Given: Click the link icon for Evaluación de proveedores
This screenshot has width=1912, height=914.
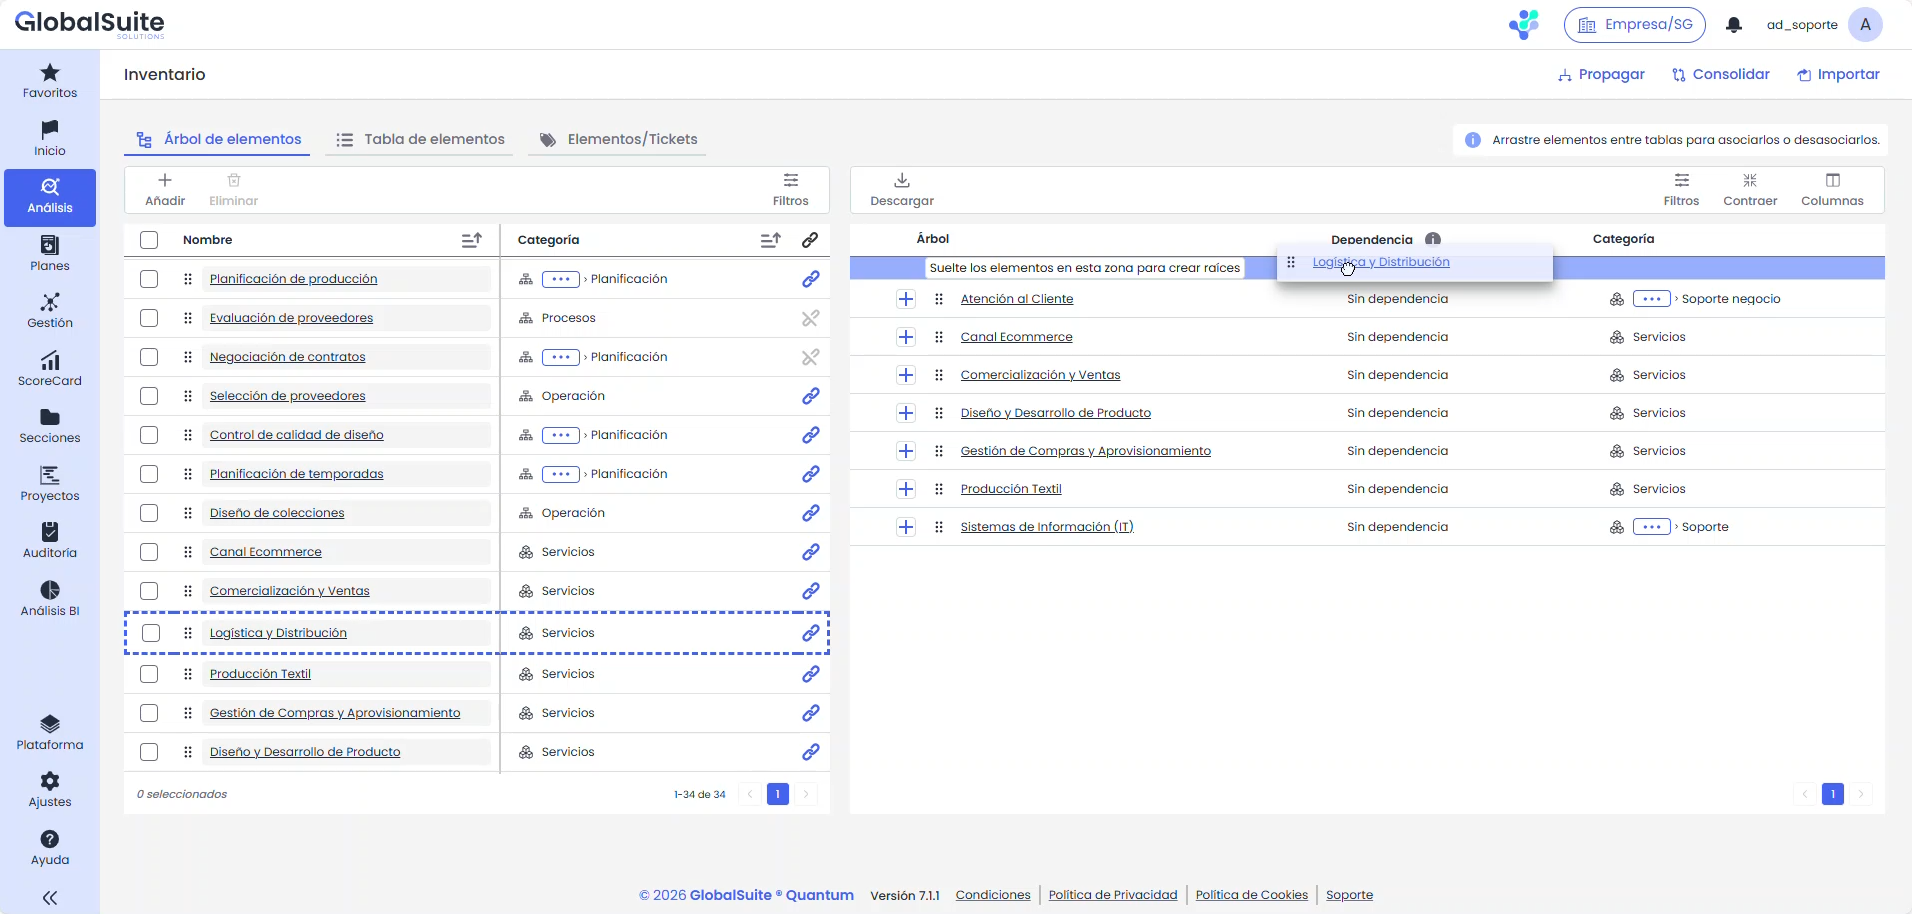Looking at the screenshot, I should (810, 318).
